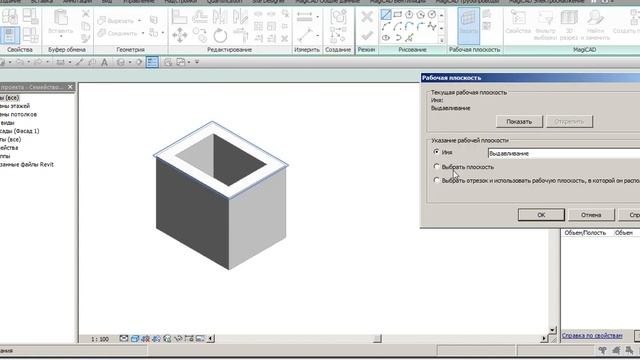640x360 pixels.
Task: Select the Pick Lines tool
Action: 409,38
